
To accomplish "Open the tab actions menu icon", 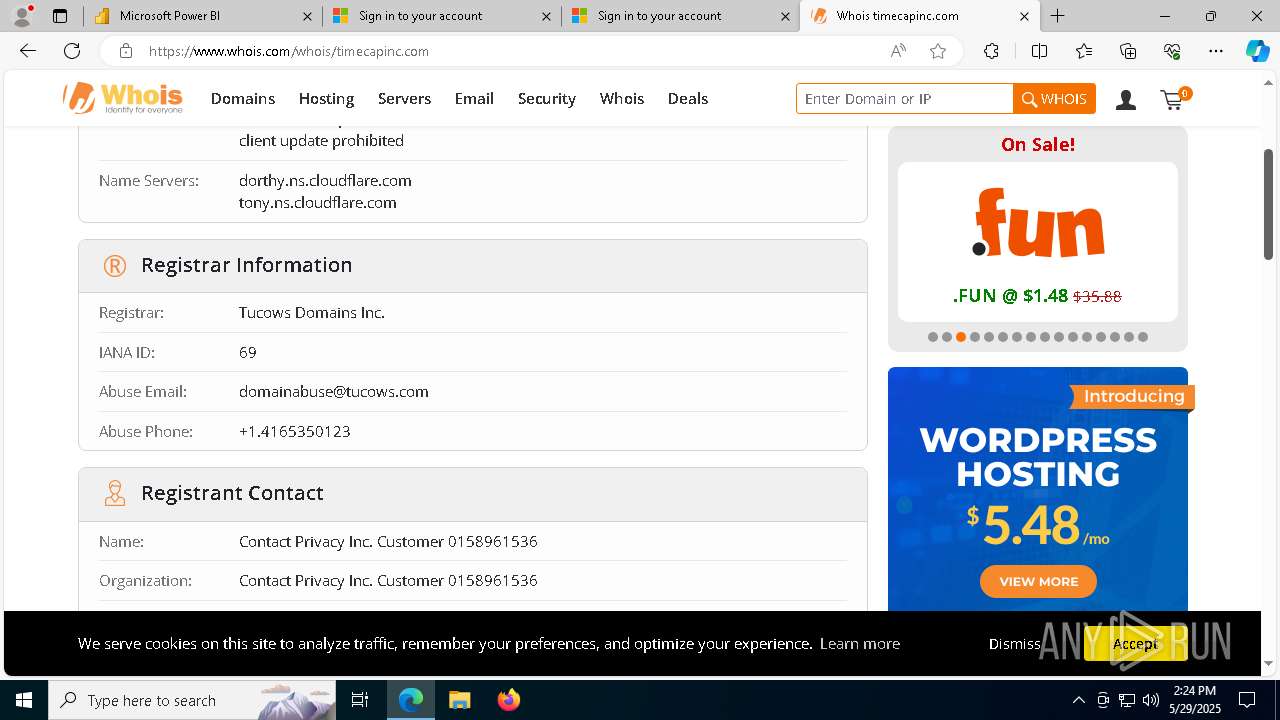I will tap(60, 16).
